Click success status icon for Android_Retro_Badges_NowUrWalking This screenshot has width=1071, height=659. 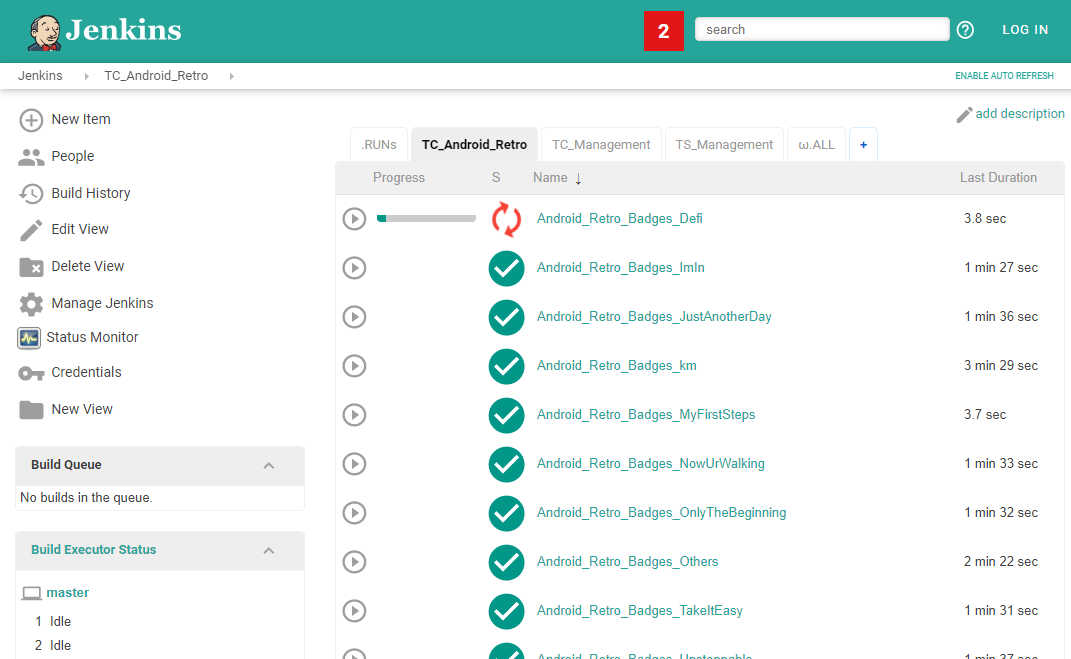point(506,465)
